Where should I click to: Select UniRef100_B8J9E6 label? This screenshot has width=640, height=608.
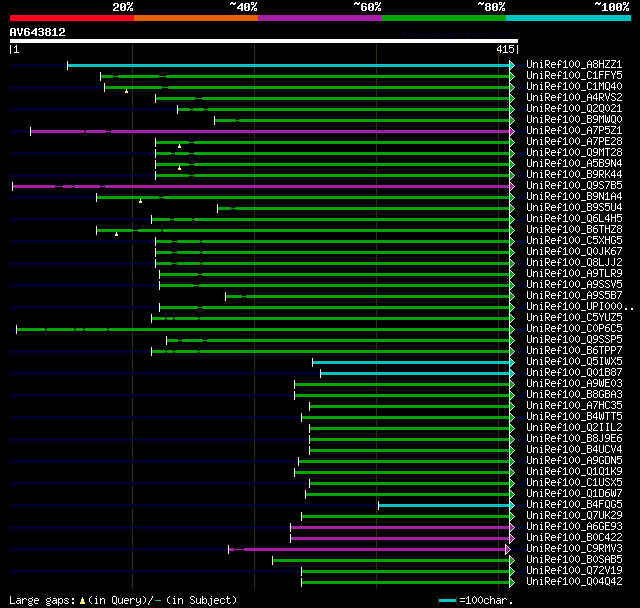pos(574,439)
